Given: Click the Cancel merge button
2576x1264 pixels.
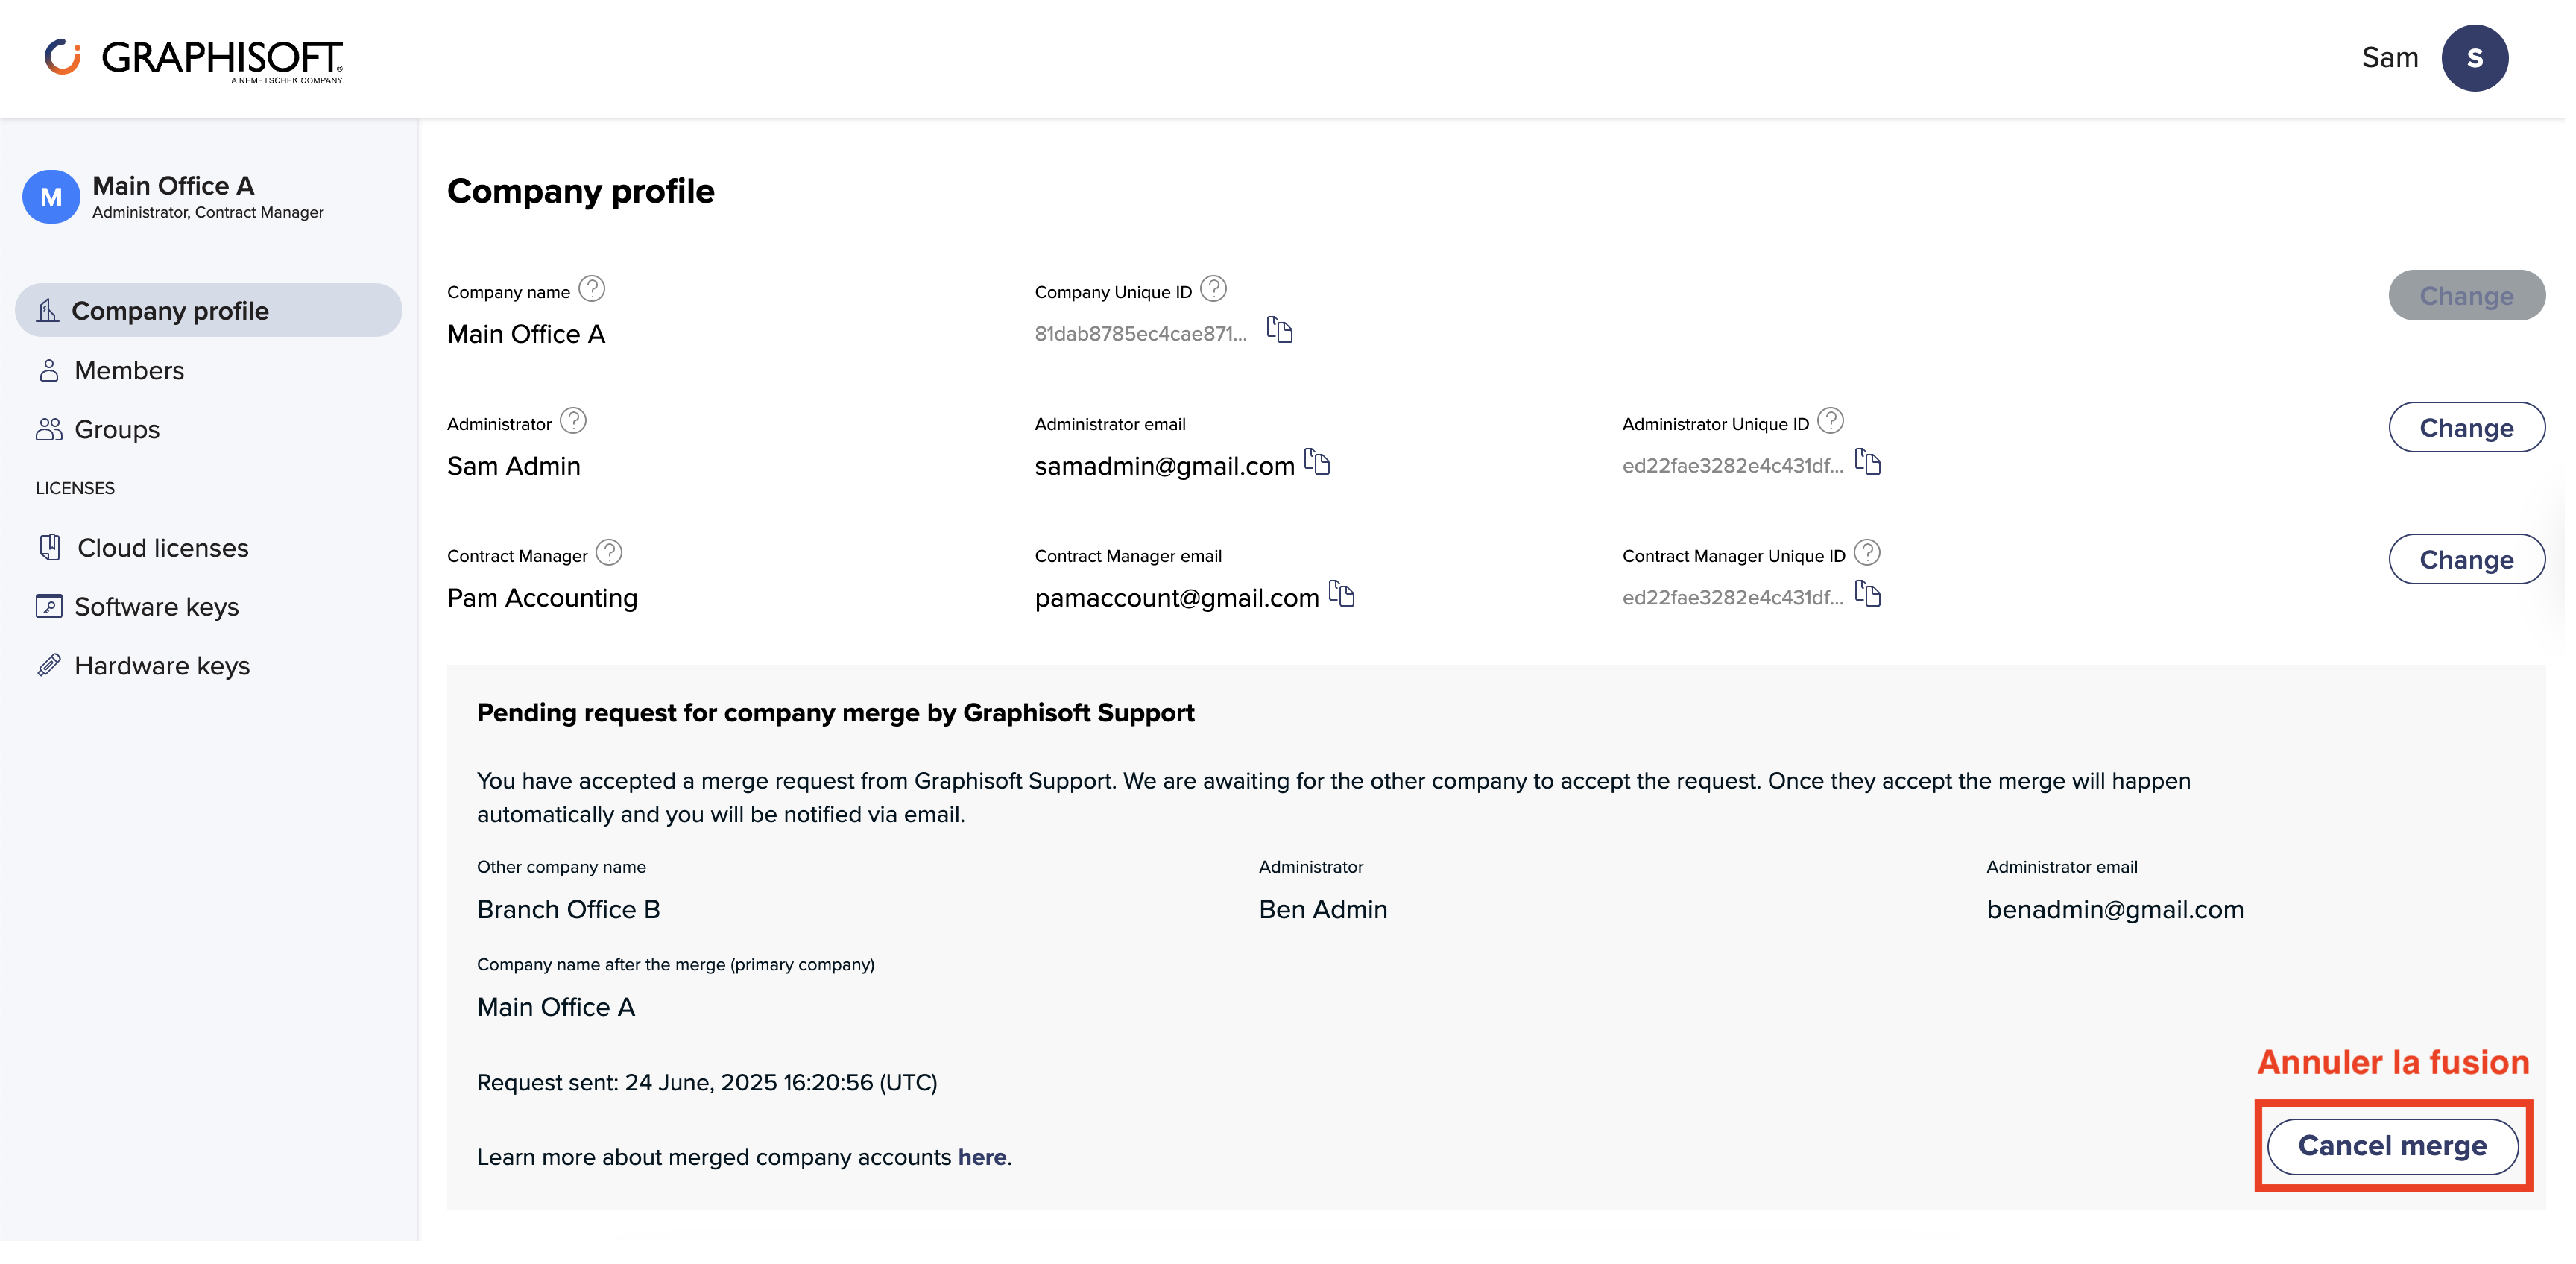Looking at the screenshot, I should pyautogui.click(x=2392, y=1146).
